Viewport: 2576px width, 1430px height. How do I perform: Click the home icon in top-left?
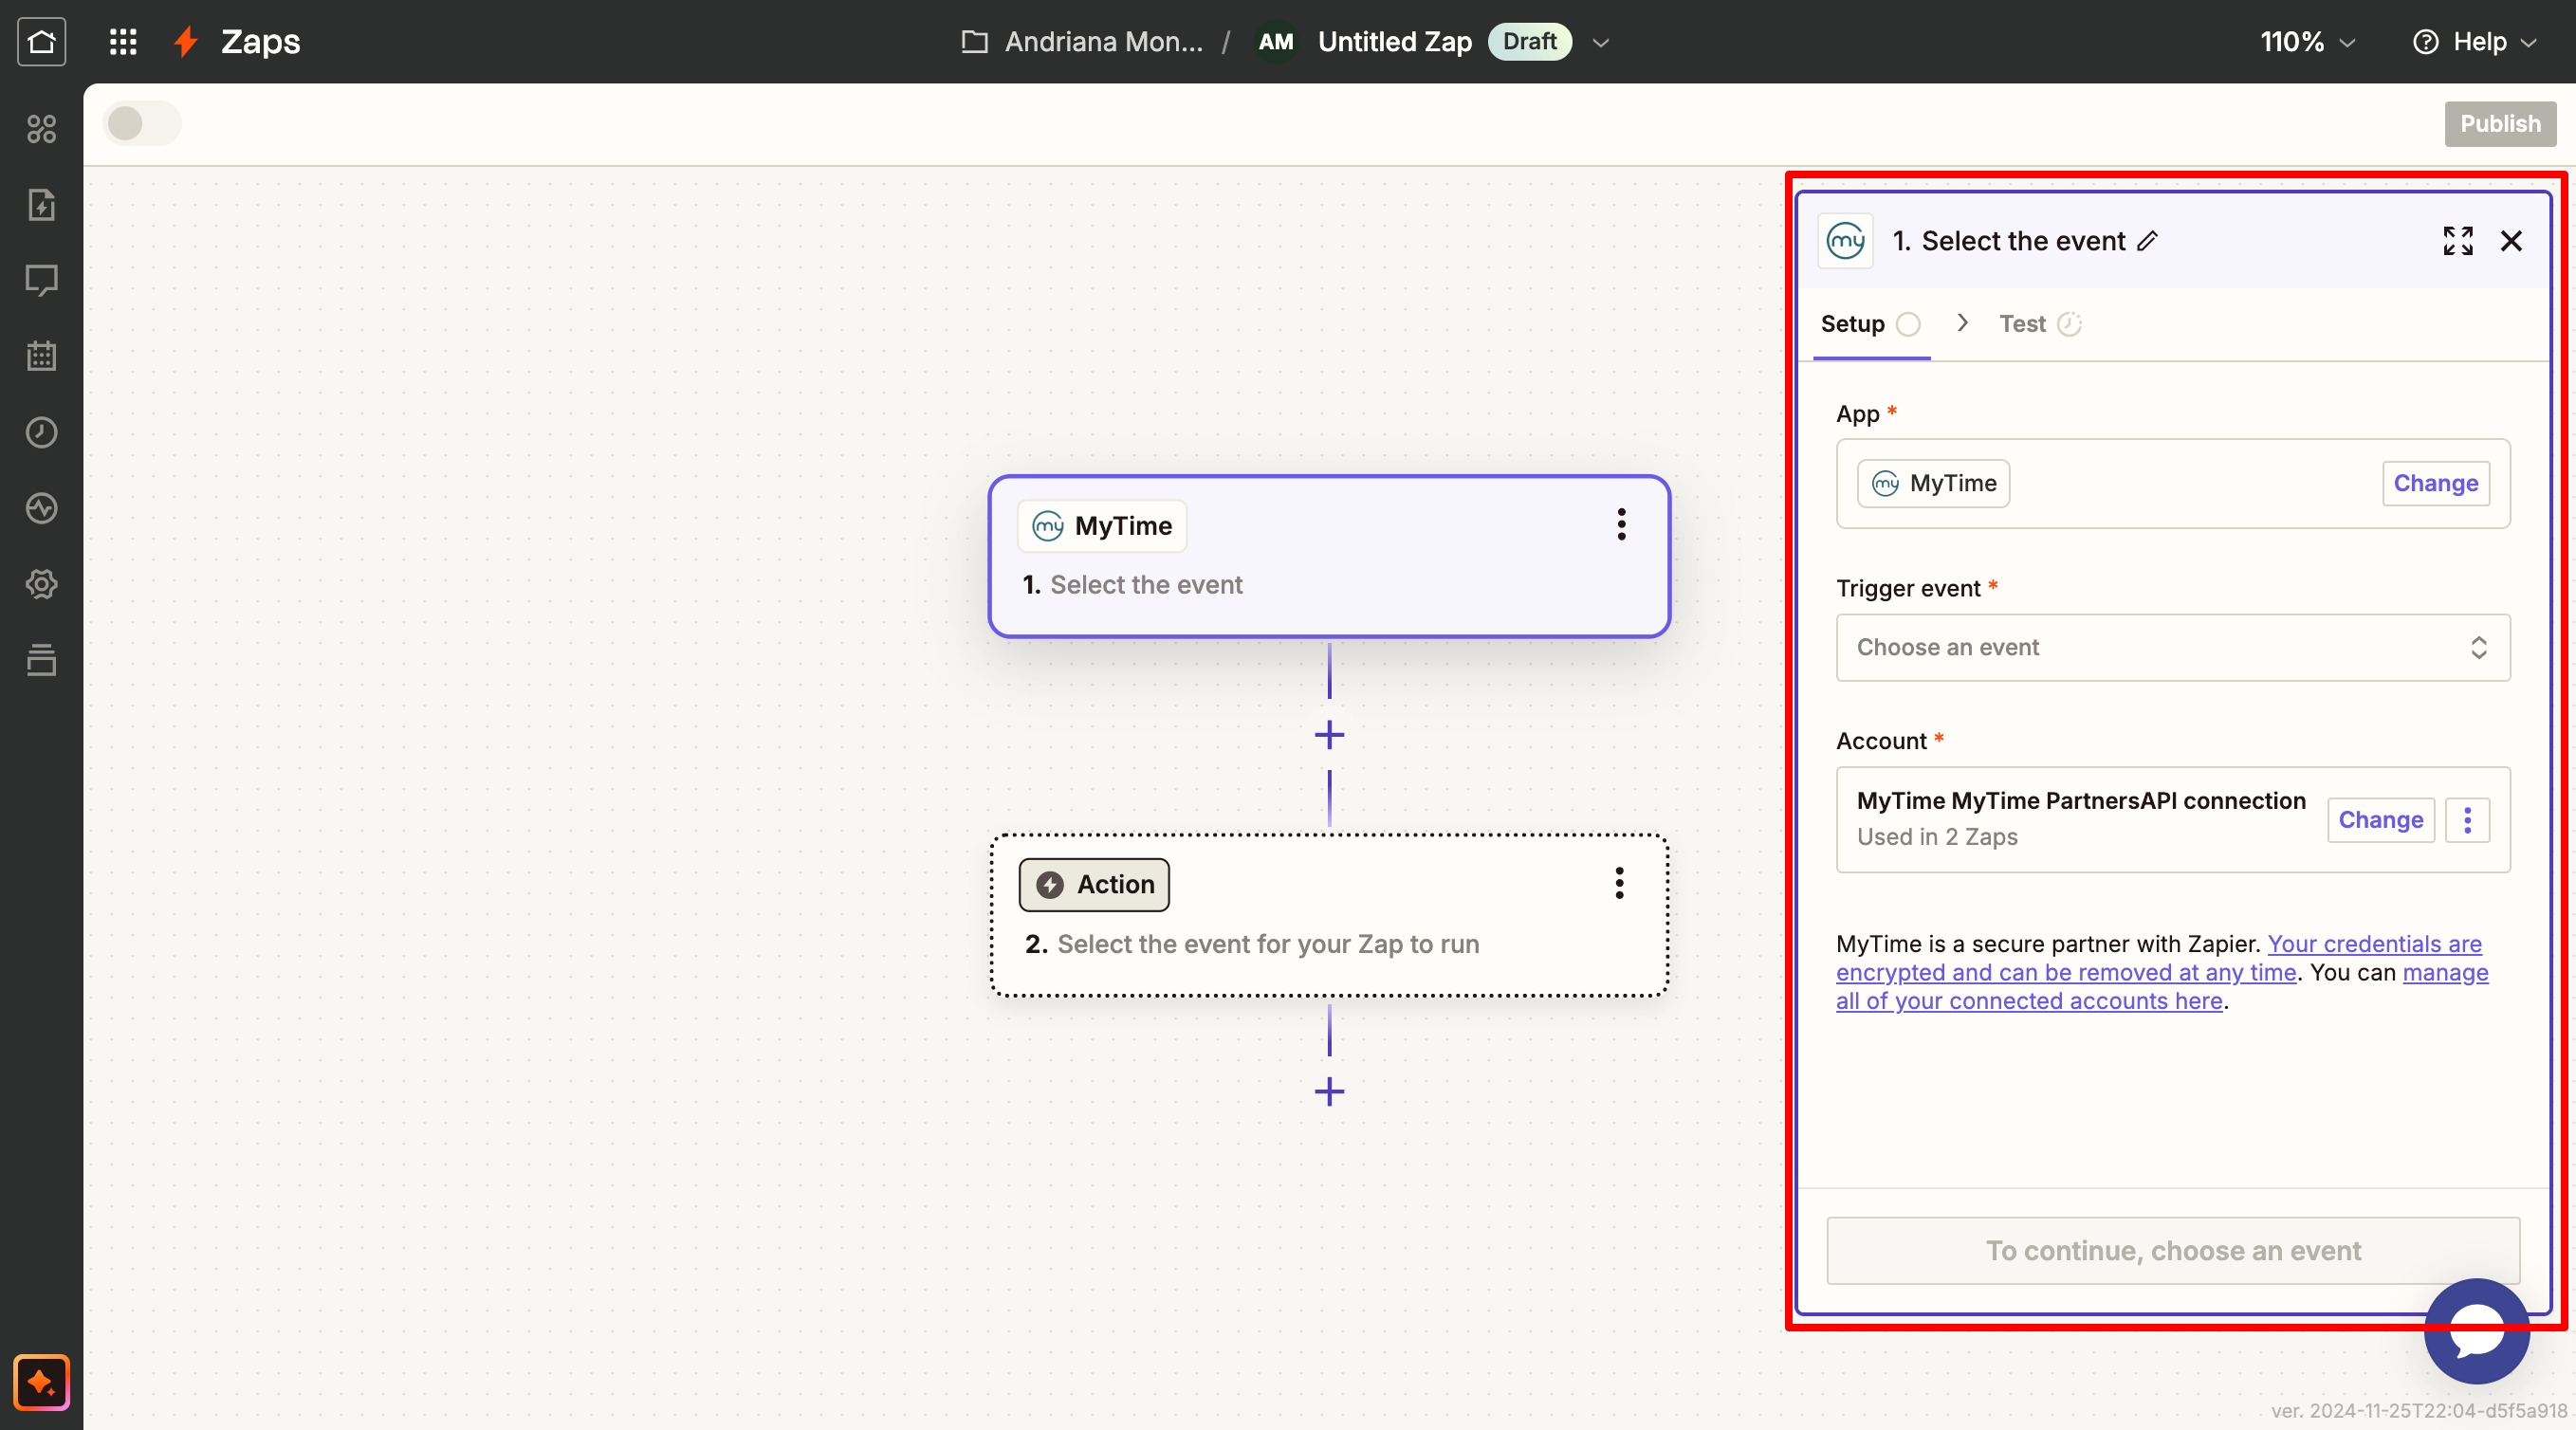[41, 41]
